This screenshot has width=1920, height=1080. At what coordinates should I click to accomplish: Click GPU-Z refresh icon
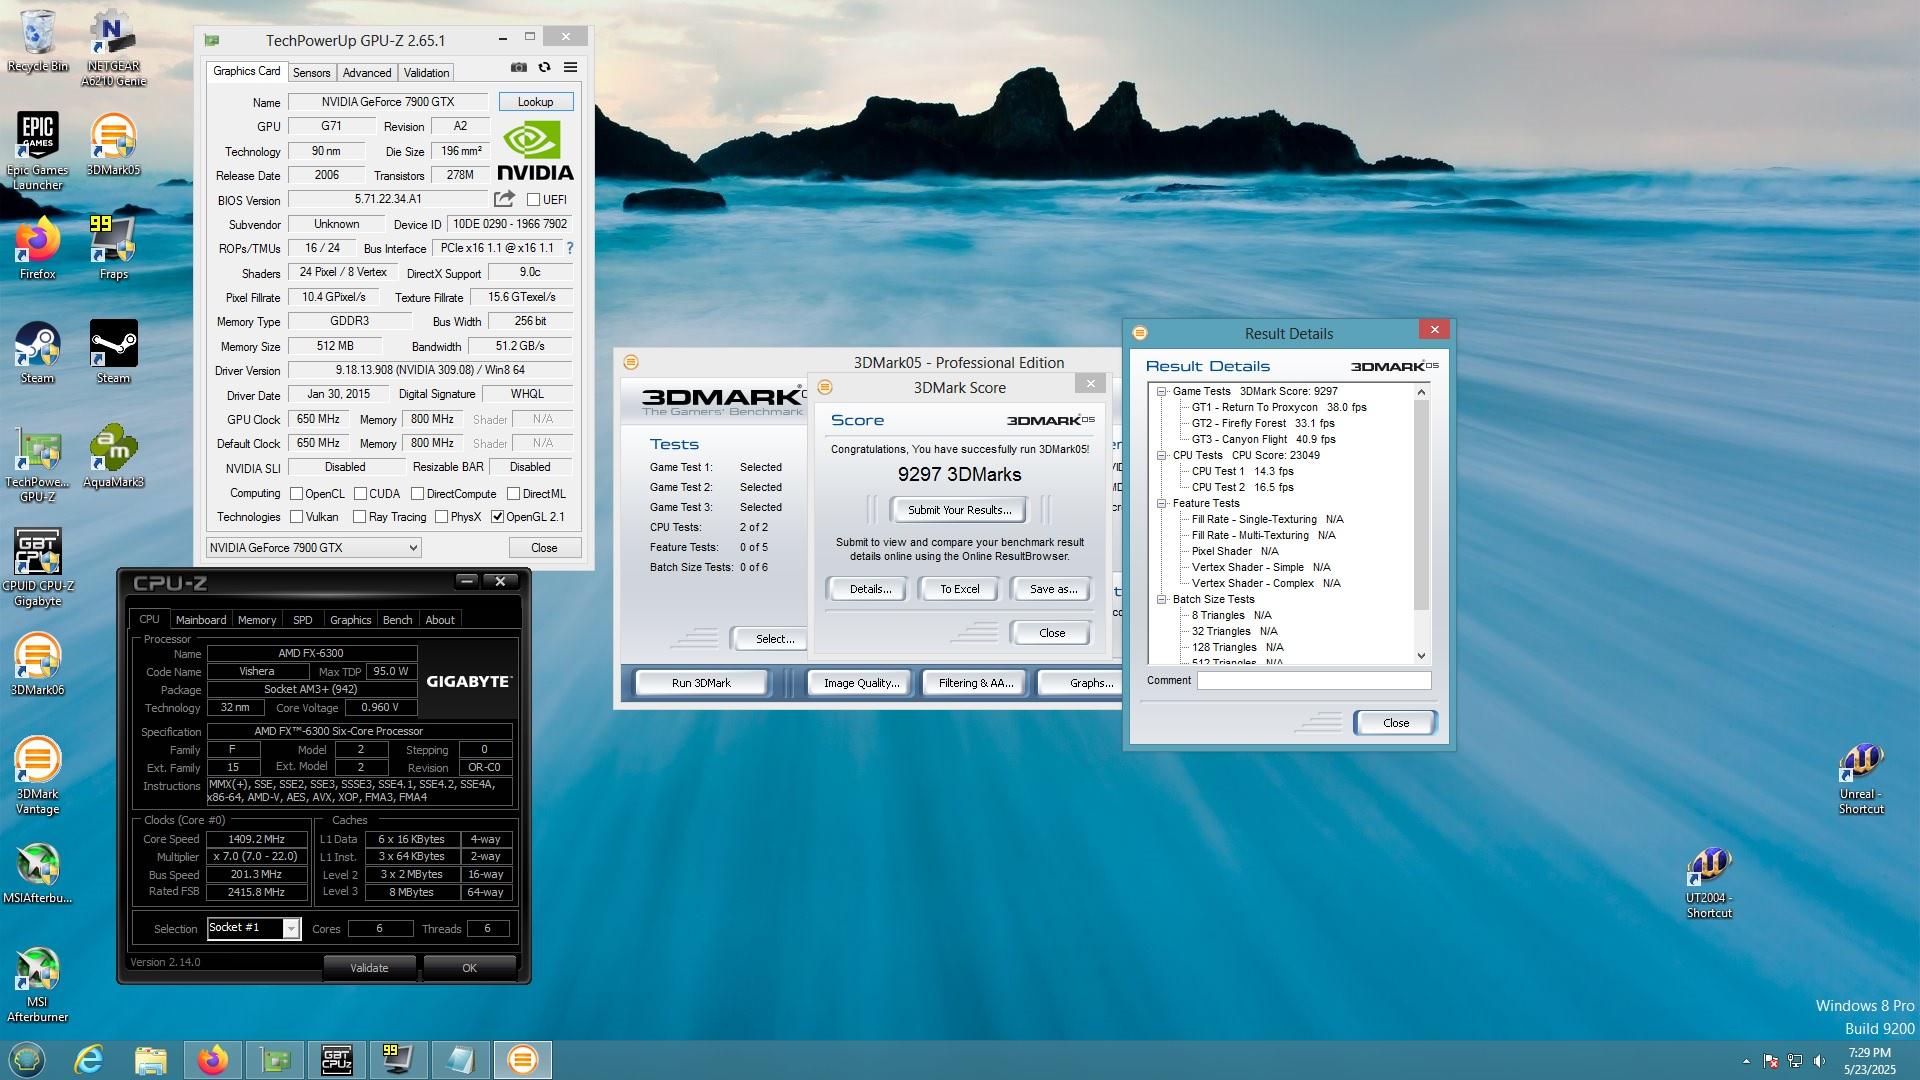click(x=544, y=67)
